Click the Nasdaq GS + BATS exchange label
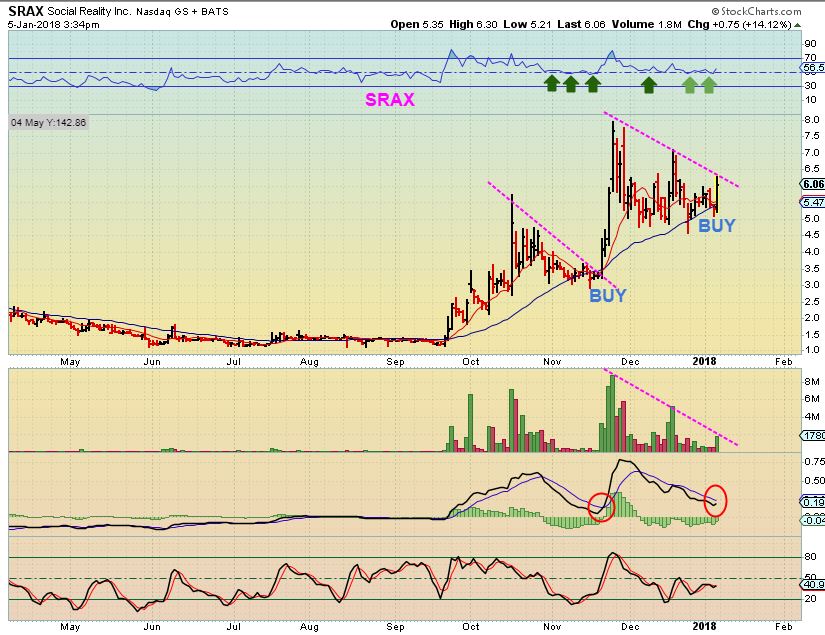 click(x=183, y=12)
